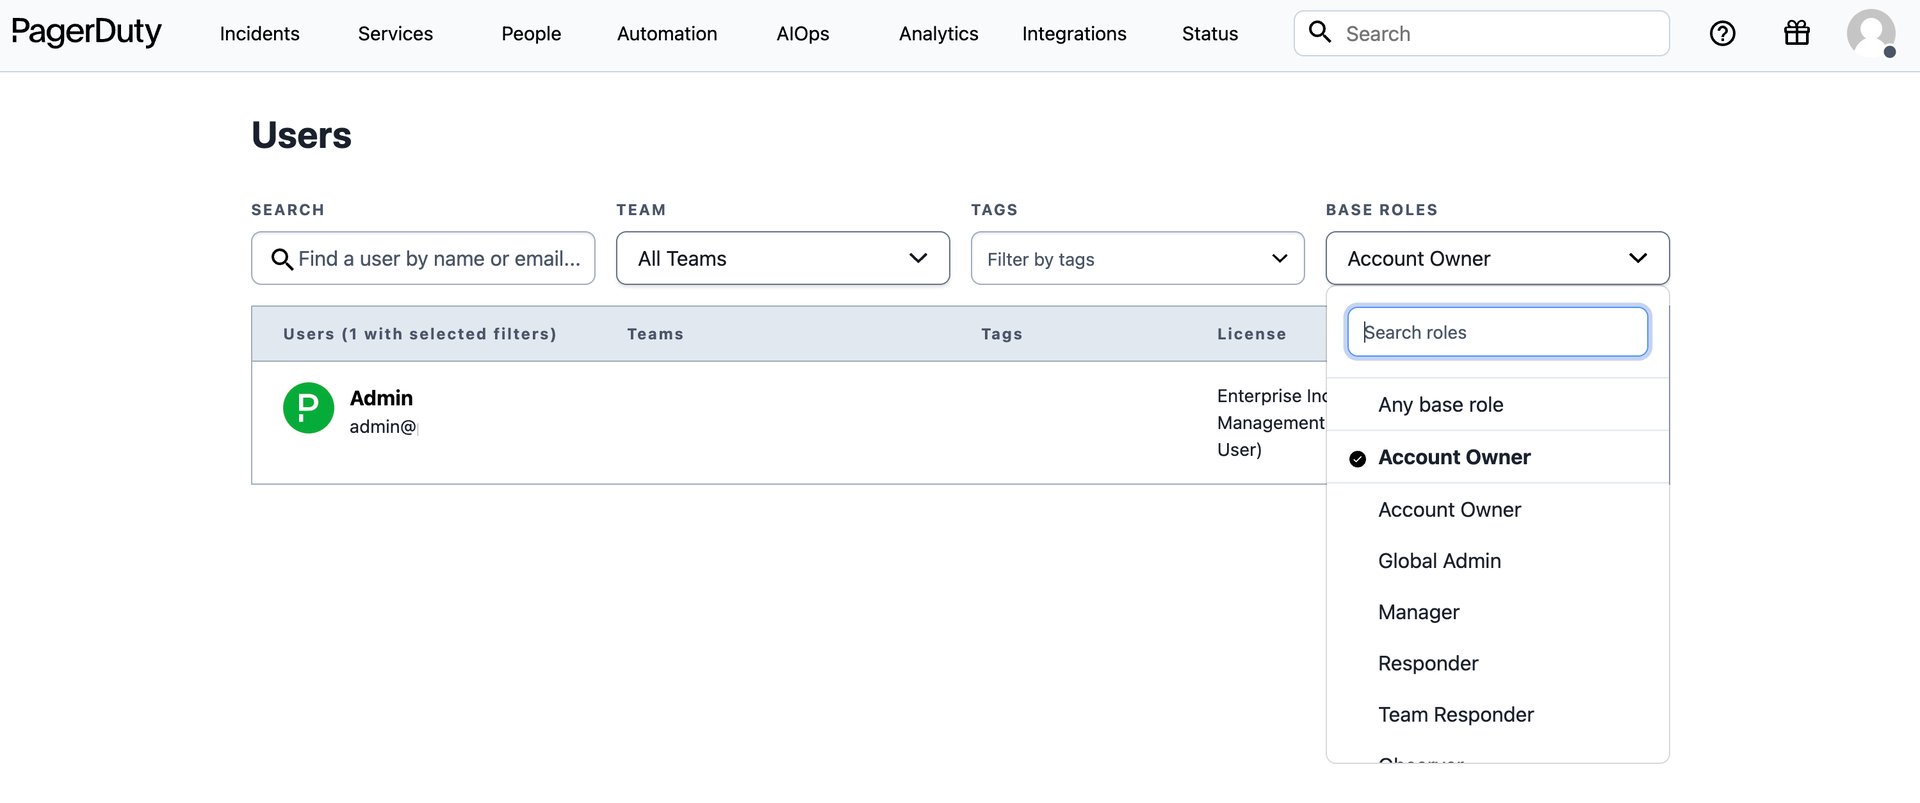Open the Incidents menu
1920x803 pixels.
pos(259,34)
